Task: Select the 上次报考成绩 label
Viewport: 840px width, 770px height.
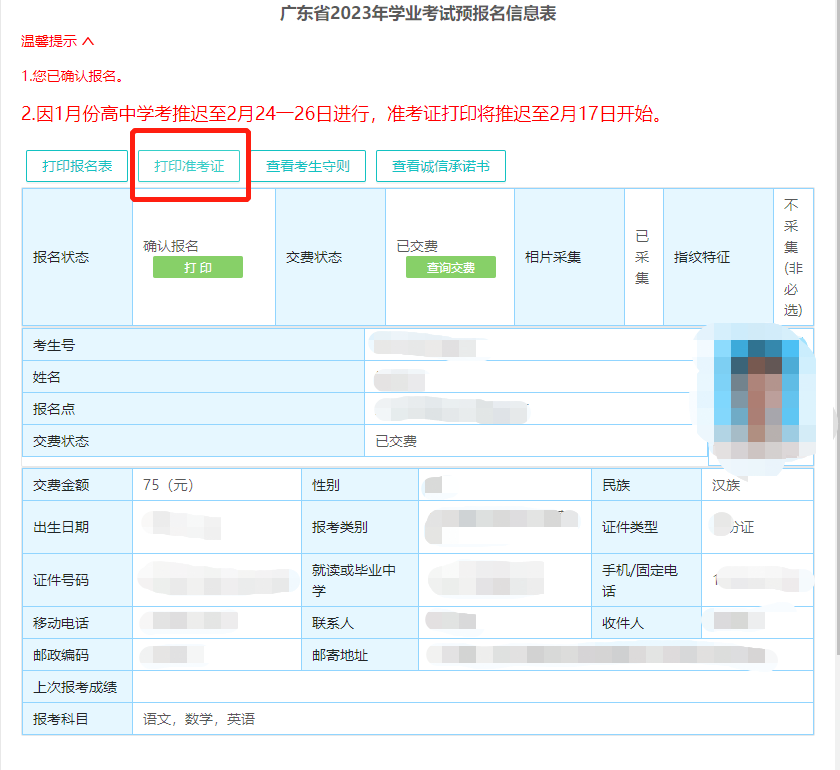Action: click(x=77, y=687)
